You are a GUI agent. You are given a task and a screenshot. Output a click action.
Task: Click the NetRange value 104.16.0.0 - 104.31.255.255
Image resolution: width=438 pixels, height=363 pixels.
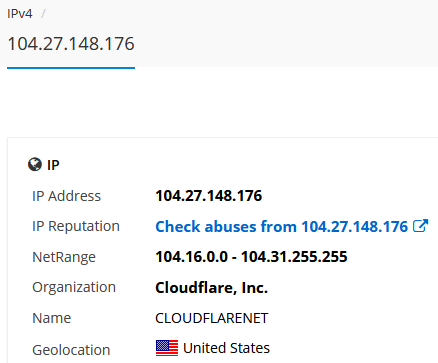pyautogui.click(x=251, y=257)
